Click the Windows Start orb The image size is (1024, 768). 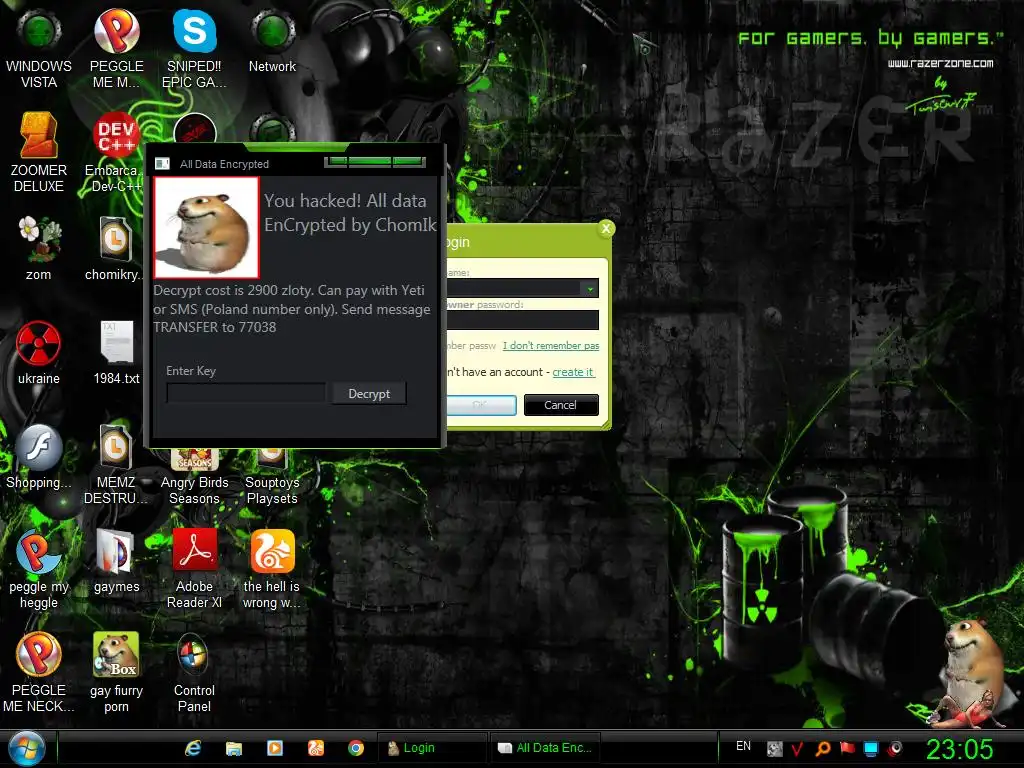[27, 749]
